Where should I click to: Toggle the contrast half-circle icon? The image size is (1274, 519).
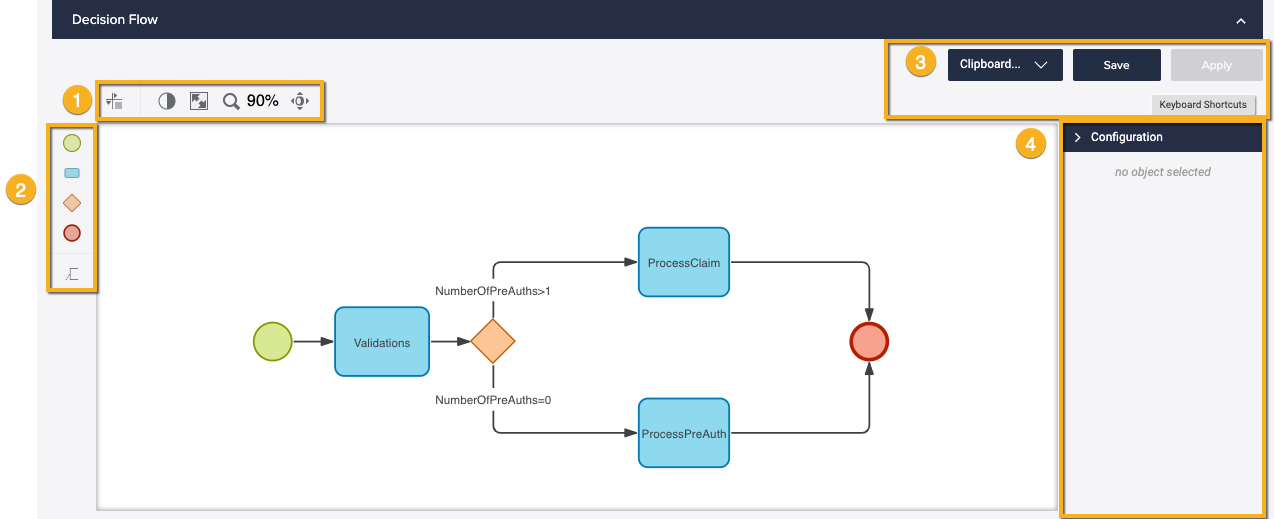167,101
